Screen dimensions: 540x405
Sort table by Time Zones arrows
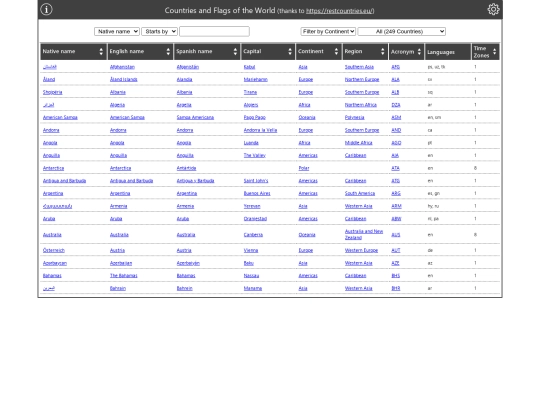click(x=495, y=52)
